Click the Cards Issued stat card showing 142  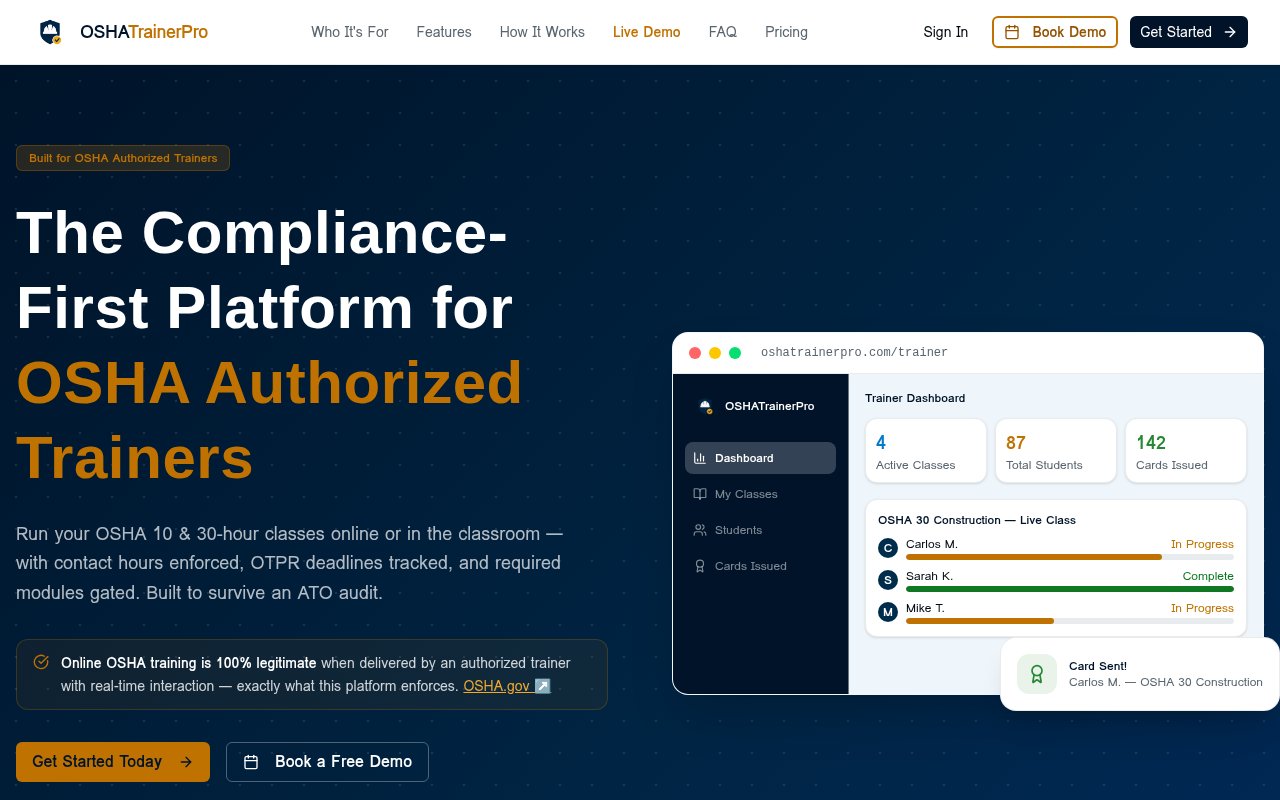(x=1186, y=451)
